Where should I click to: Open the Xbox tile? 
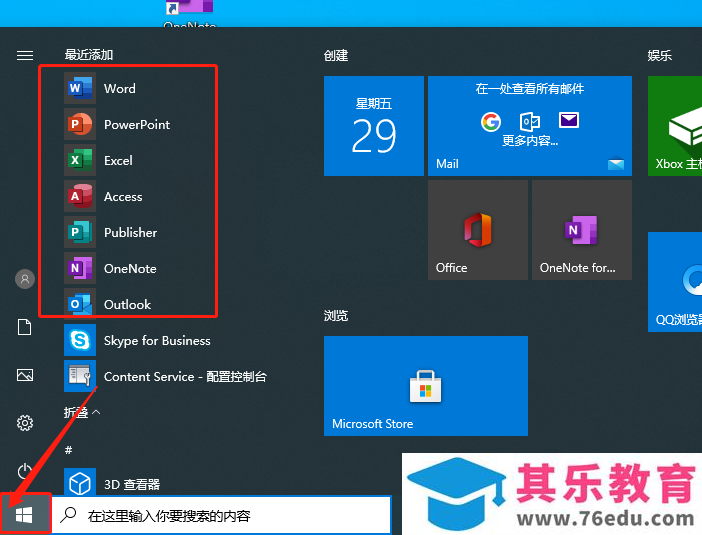pos(675,126)
